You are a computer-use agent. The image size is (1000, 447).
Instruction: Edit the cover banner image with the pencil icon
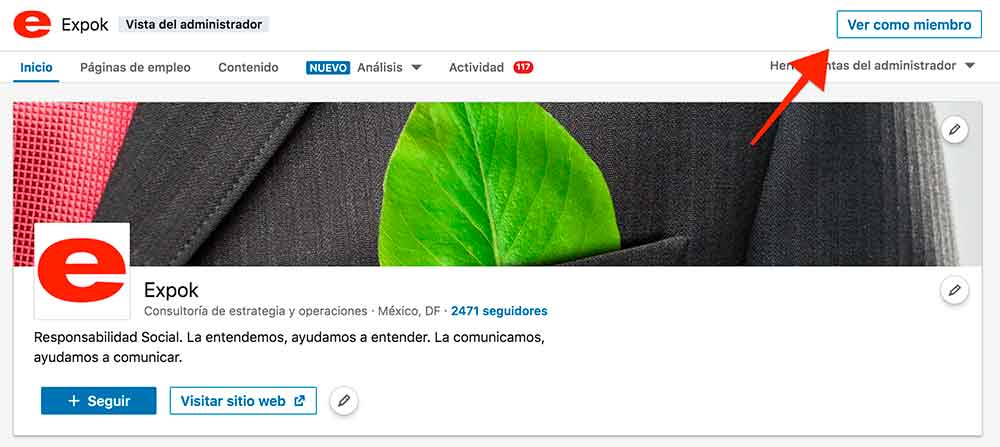pos(954,130)
